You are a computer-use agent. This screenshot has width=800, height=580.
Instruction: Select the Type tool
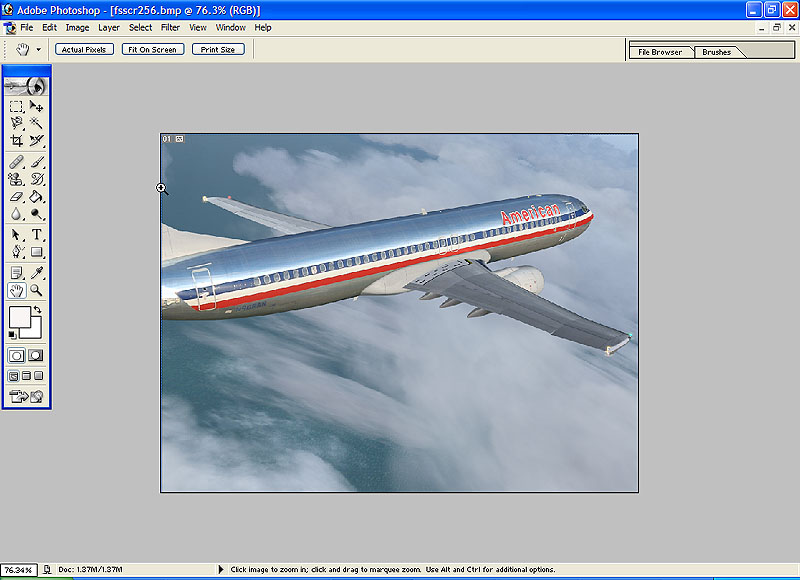coord(37,235)
